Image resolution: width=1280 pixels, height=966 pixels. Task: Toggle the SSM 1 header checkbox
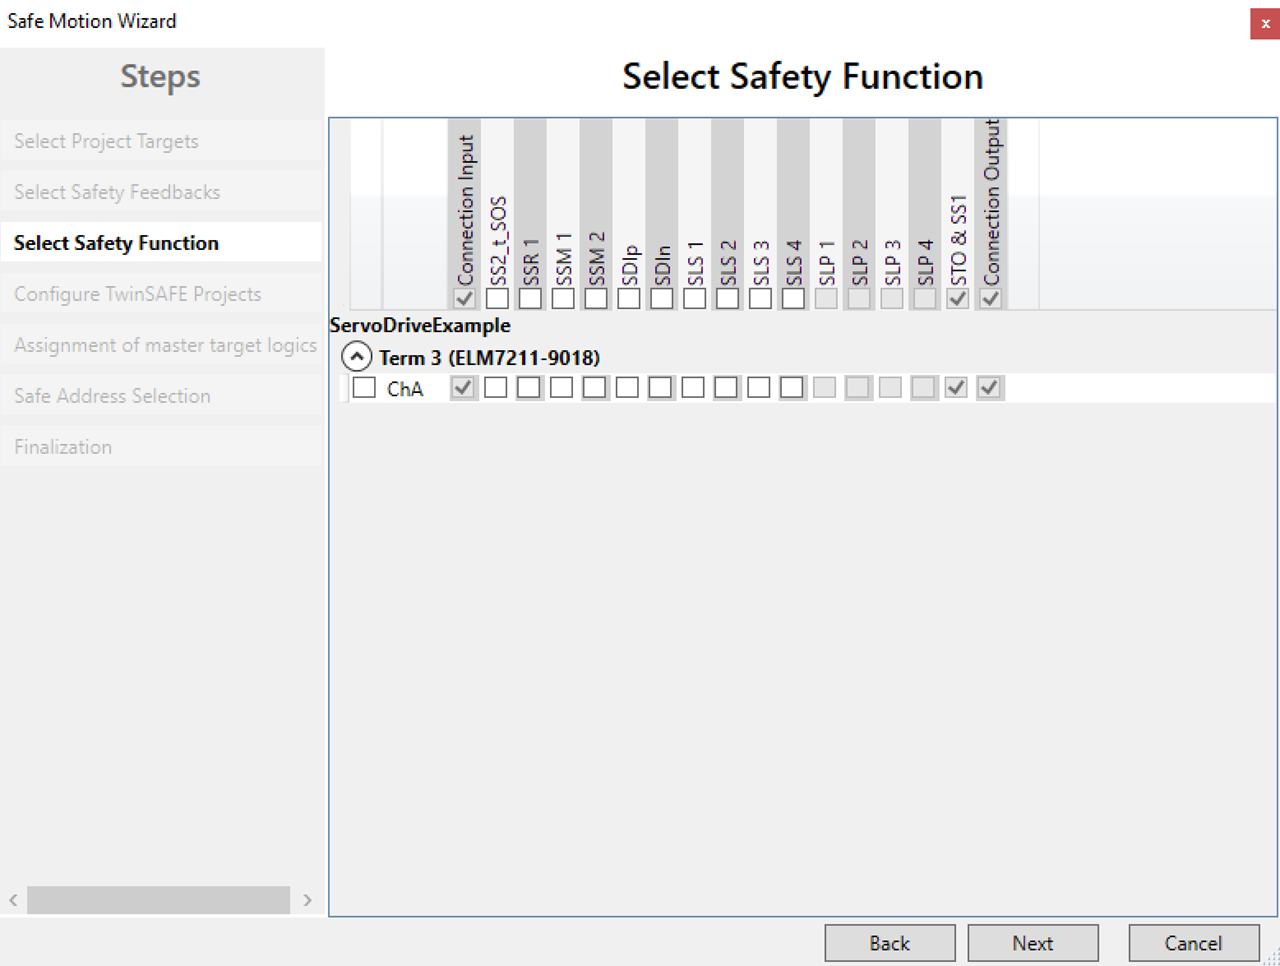[563, 298]
